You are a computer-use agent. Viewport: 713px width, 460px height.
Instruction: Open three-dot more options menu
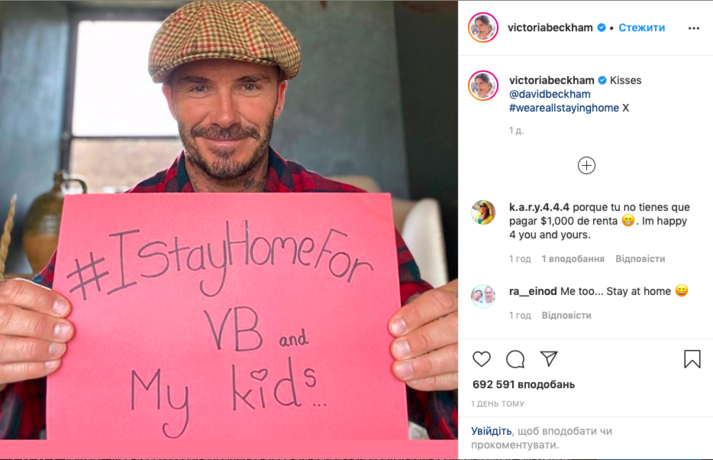694,28
